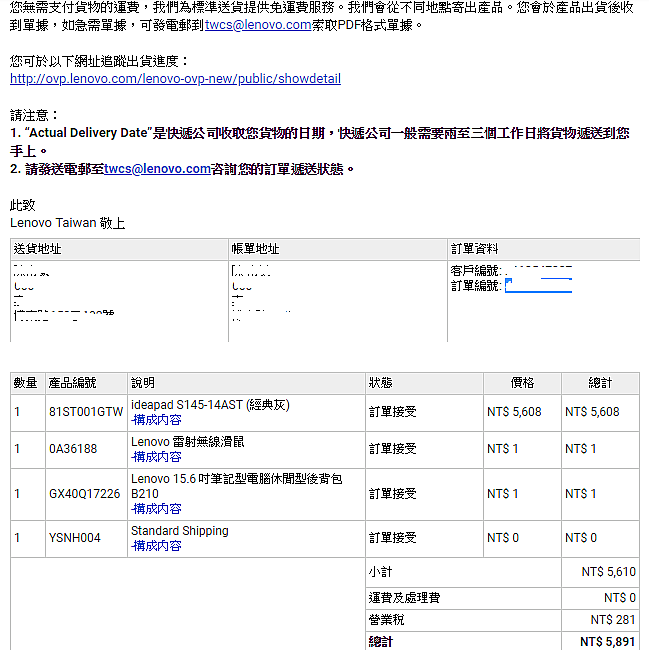Open 構成內容 link under ideapad S145-14AST
Viewport: 649px width, 650px height.
tap(156, 420)
